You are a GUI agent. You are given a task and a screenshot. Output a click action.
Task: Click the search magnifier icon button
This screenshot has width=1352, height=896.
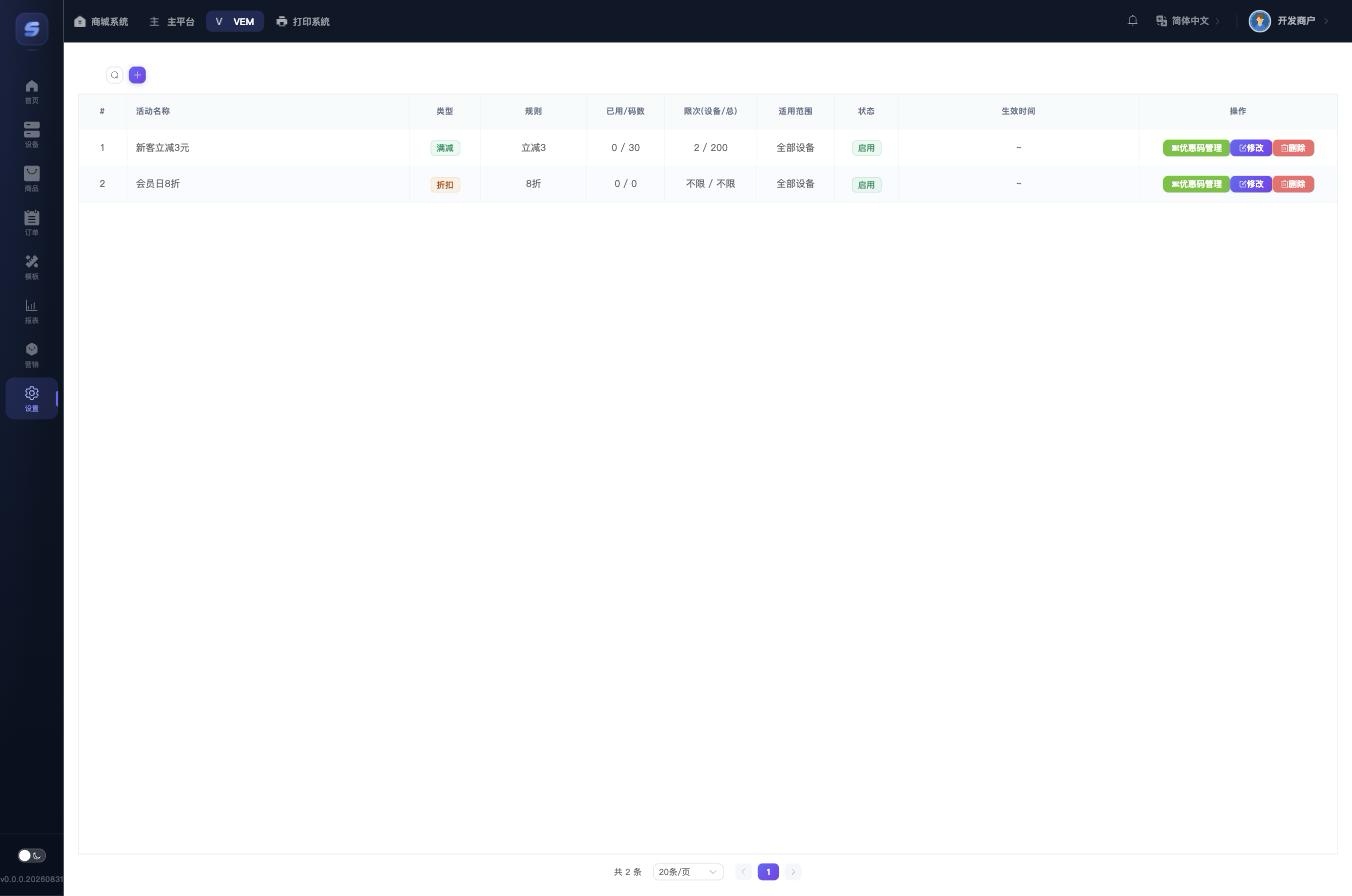coord(115,75)
